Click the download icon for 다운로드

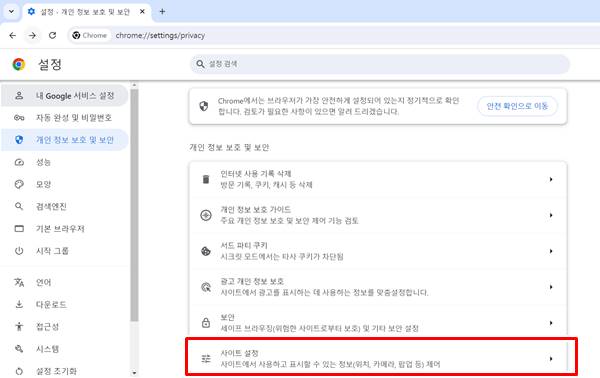click(x=19, y=305)
